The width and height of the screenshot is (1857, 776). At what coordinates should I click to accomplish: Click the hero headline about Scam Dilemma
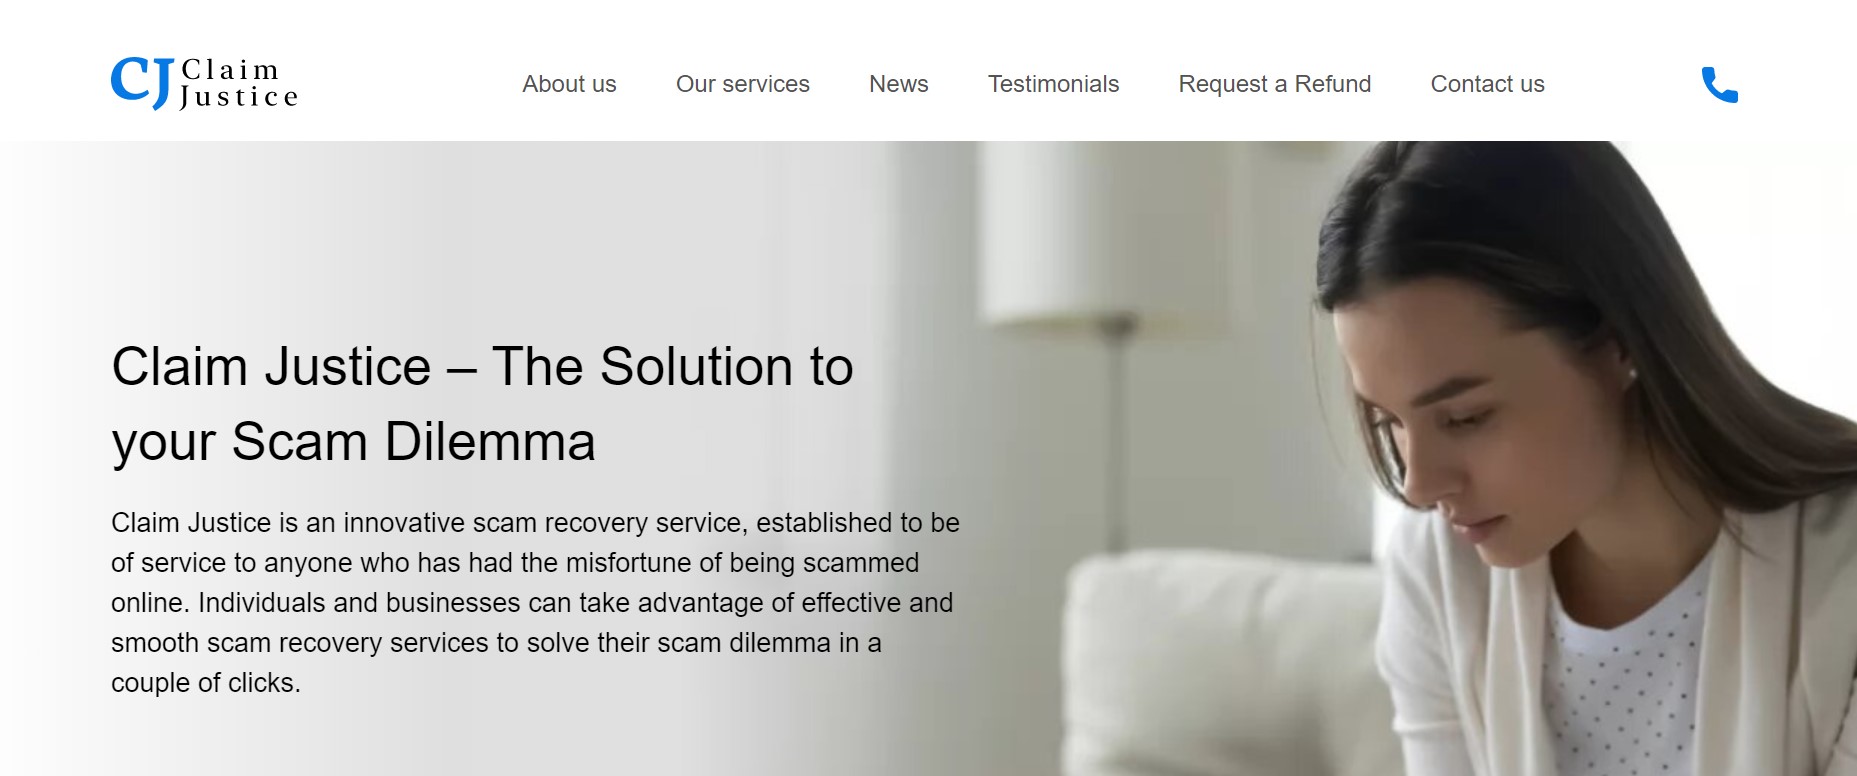[x=482, y=404]
